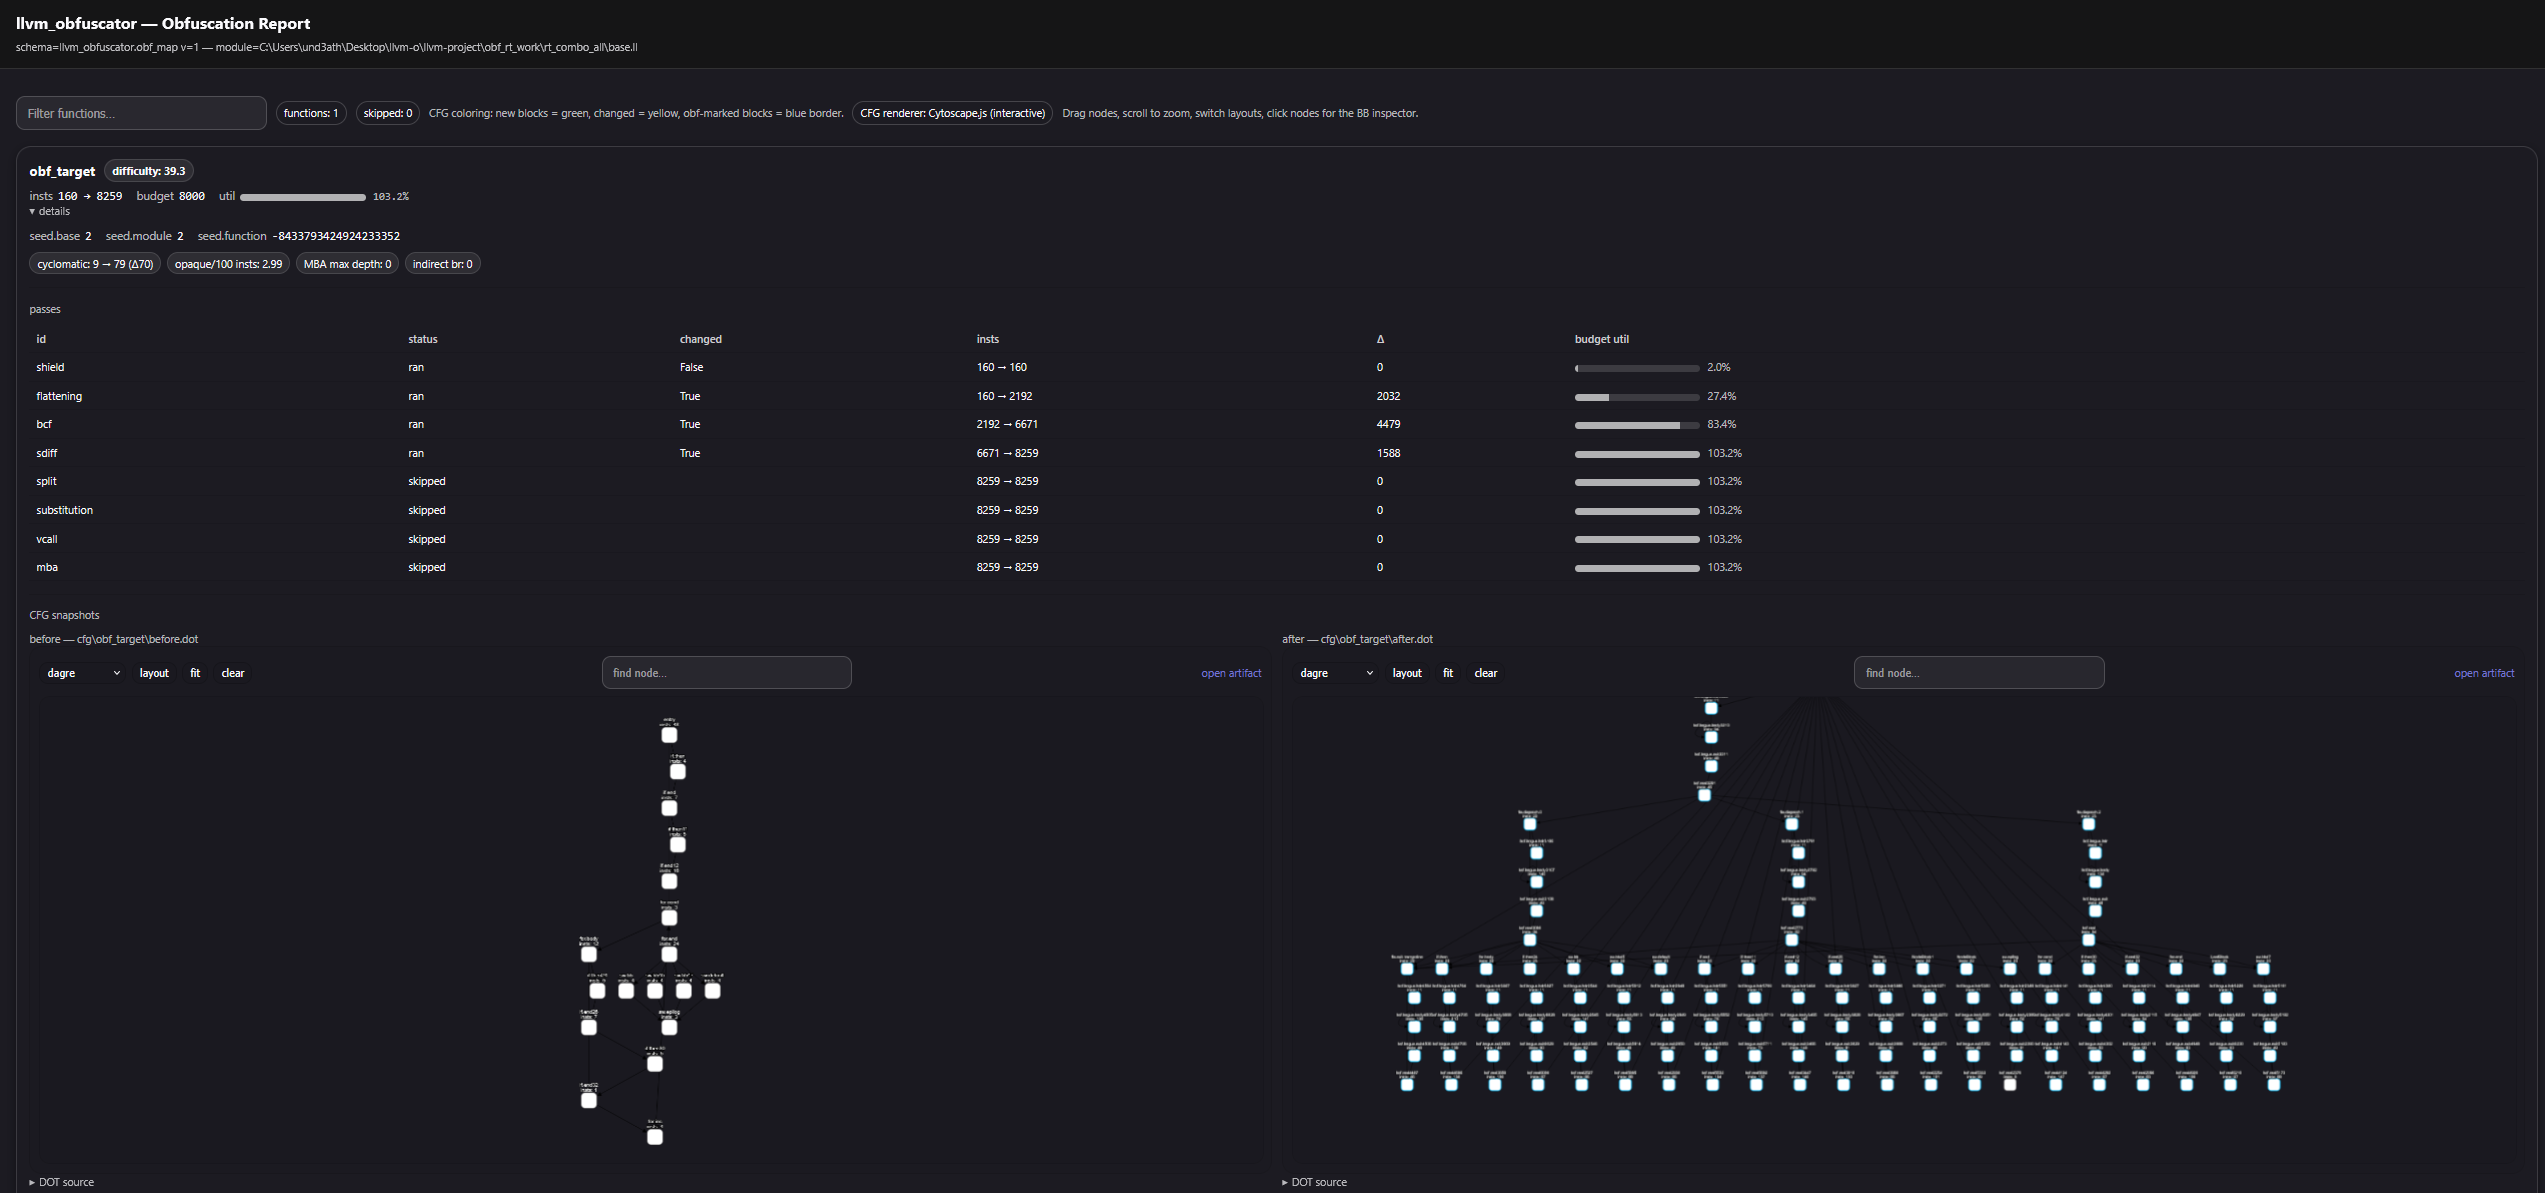Click the difficulty: 39.3 badge
The image size is (2545, 1193).
(149, 171)
